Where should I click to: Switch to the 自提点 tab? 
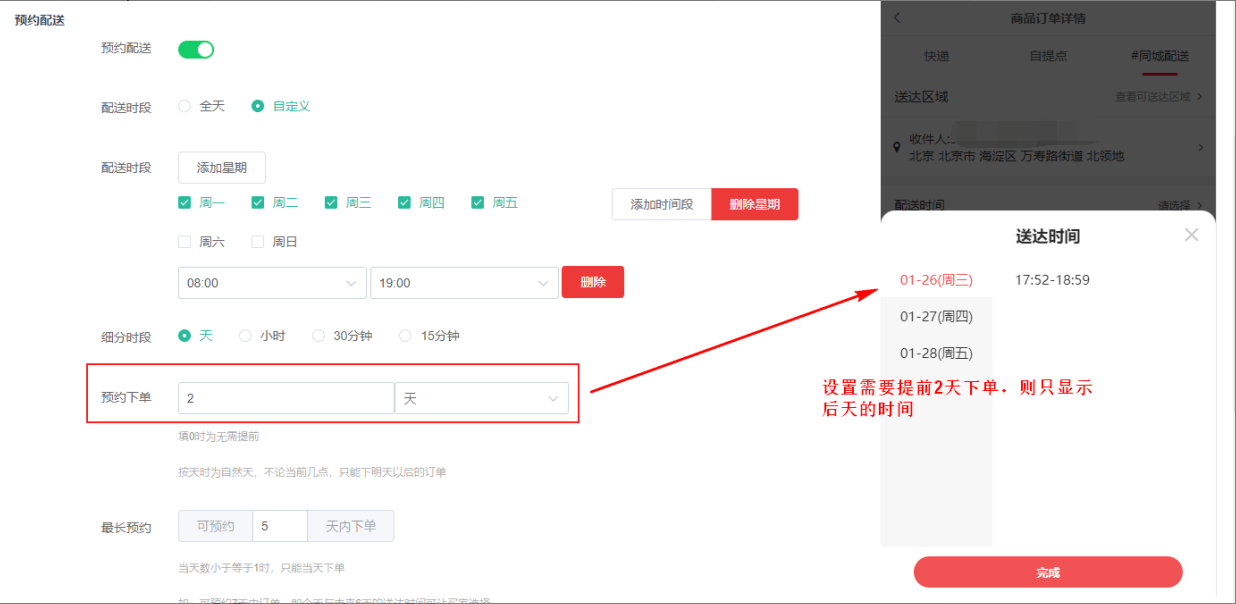point(1048,56)
